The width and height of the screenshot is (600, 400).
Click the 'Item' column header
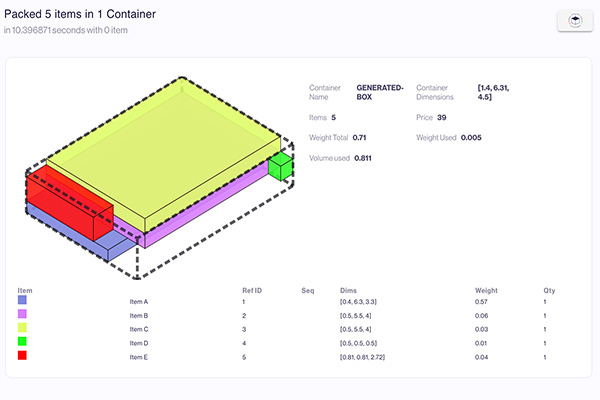pos(25,291)
